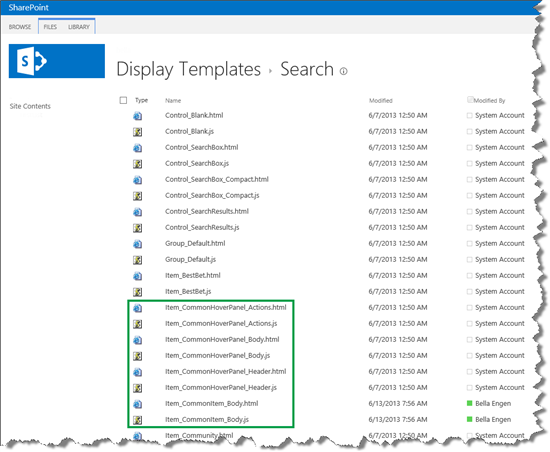
Task: Click the JS icon for Control_SearchResults.js
Action: click(138, 228)
